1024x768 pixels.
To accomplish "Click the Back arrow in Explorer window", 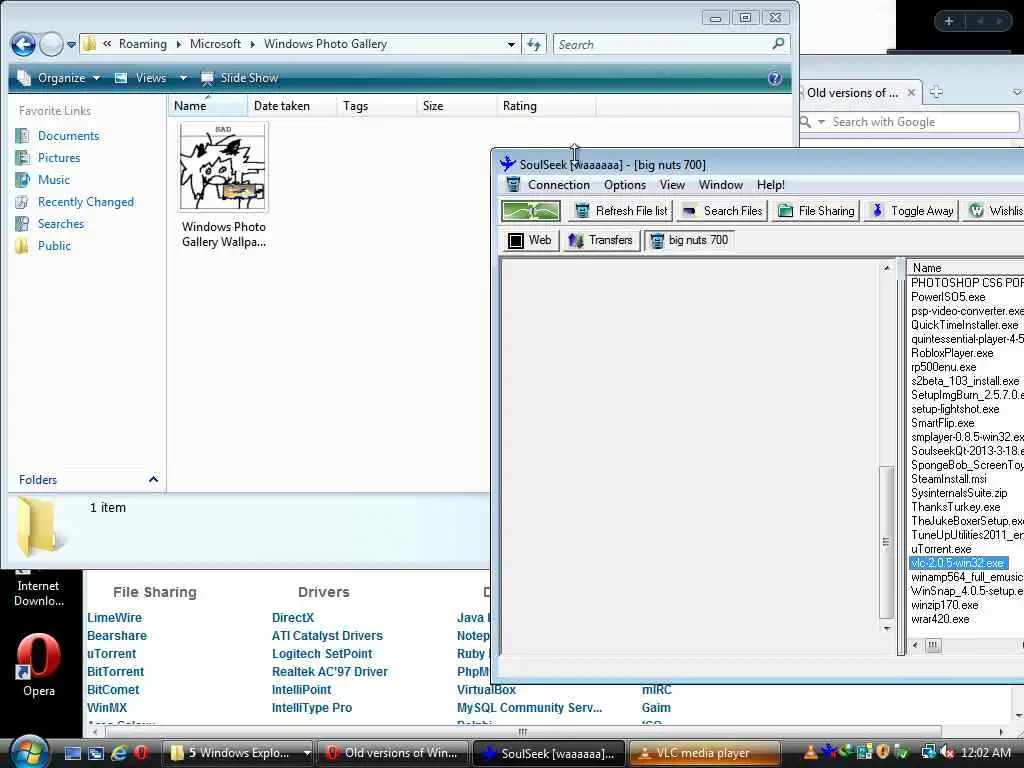I will click(x=24, y=44).
